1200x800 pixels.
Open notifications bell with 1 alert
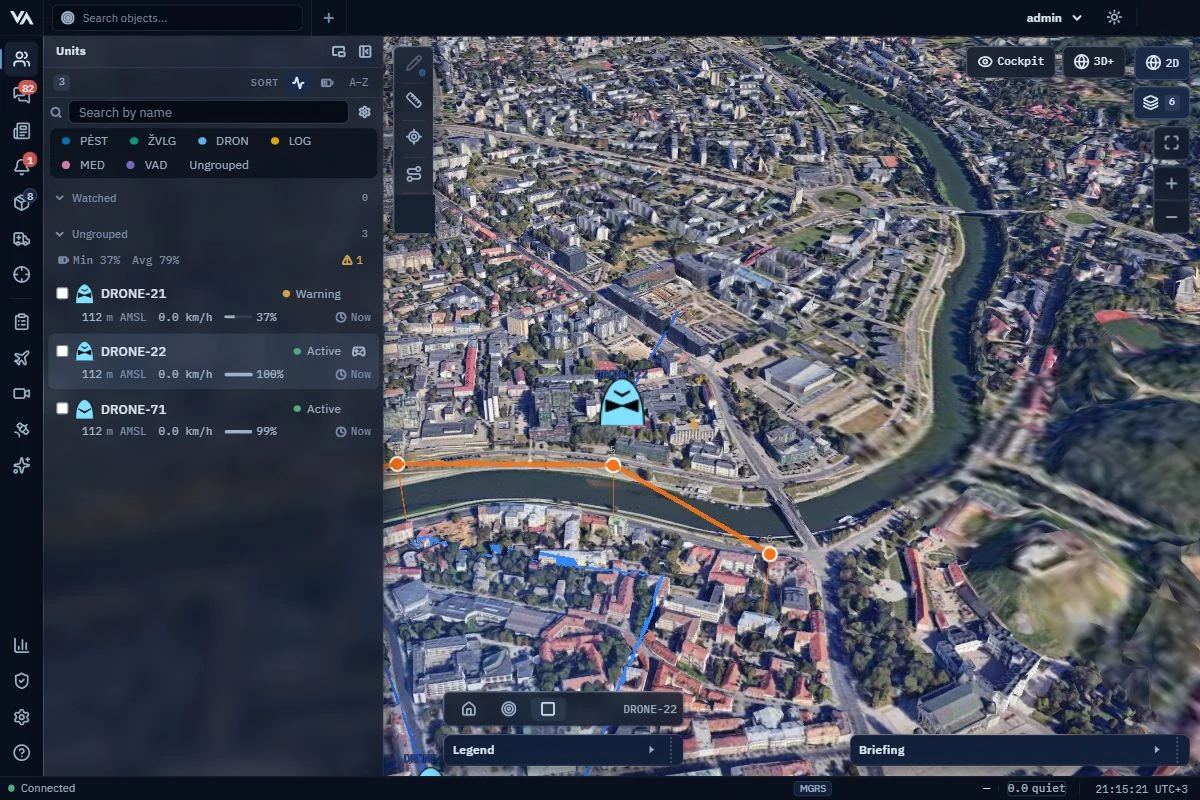pyautogui.click(x=22, y=166)
